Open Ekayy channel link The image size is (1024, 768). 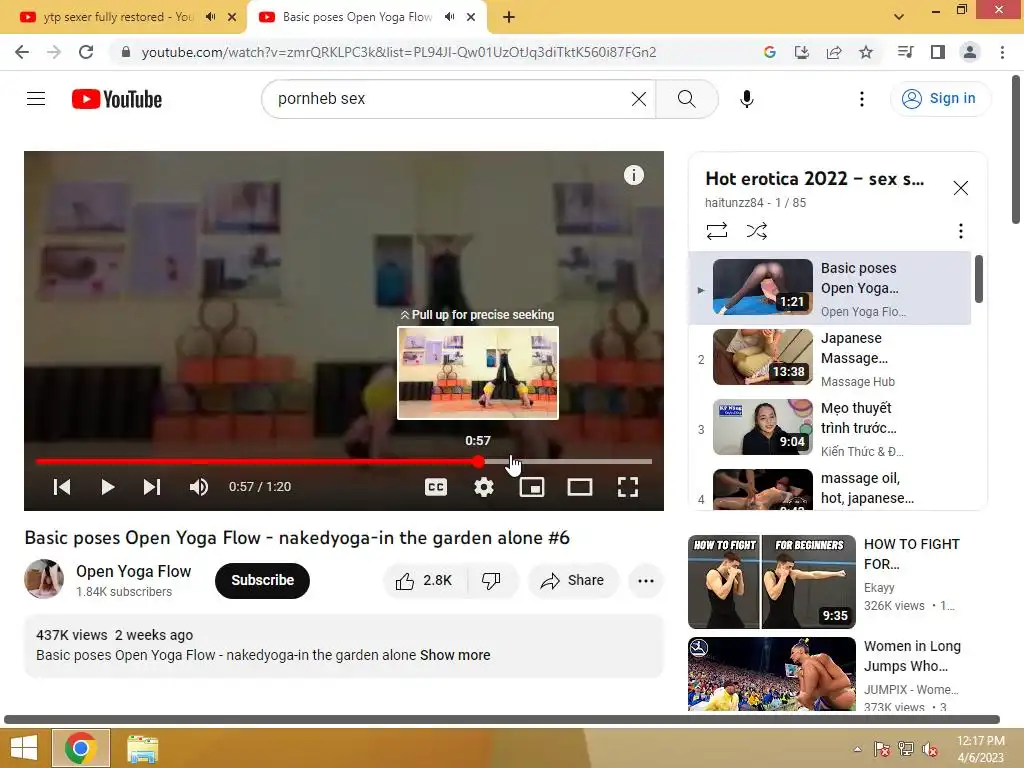[x=878, y=587]
